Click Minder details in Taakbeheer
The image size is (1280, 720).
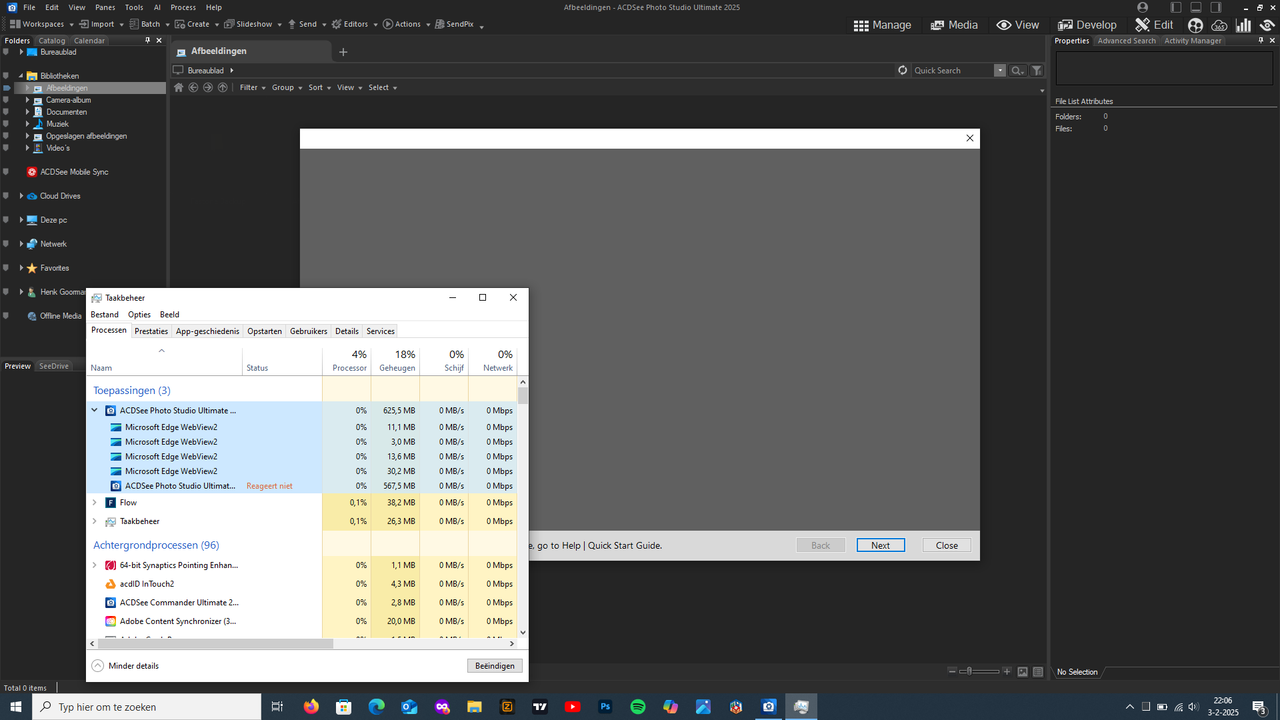pos(125,665)
